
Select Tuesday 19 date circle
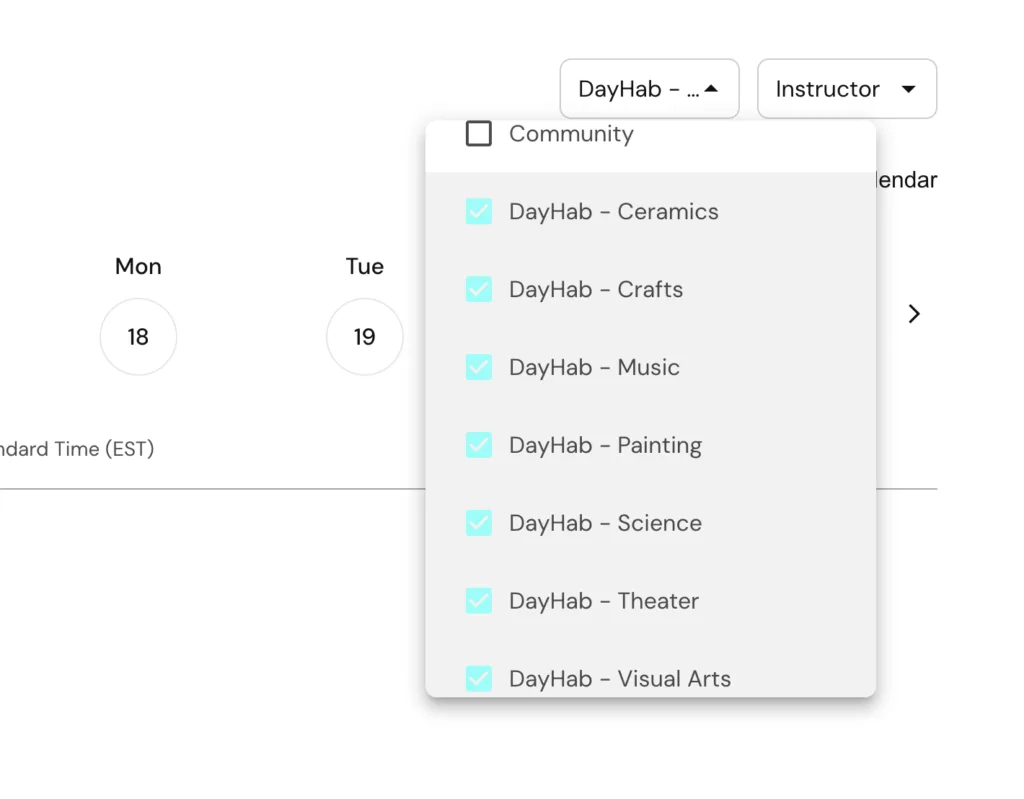364,336
